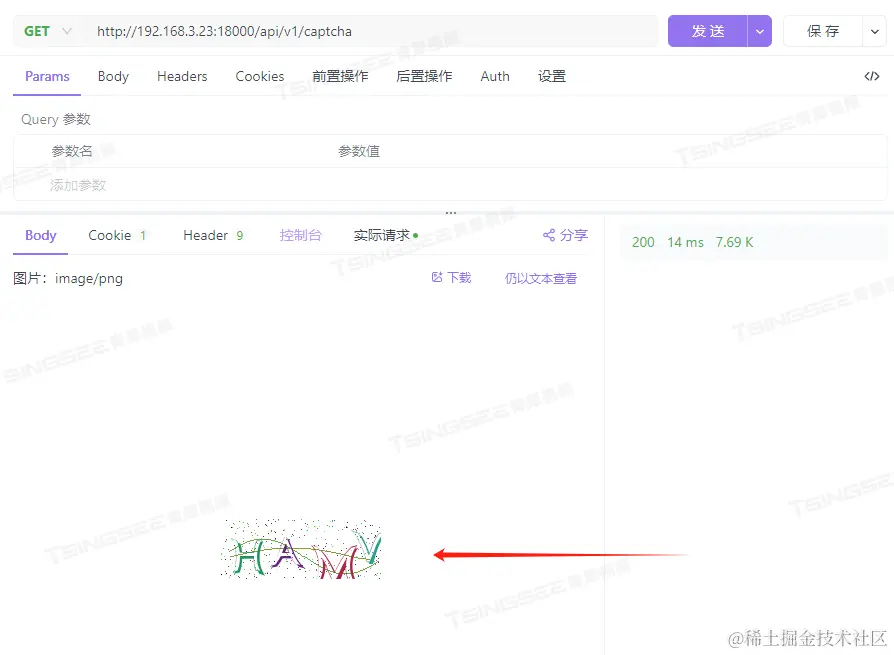This screenshot has width=894, height=655.
Task: Expand the send button dropdown arrow
Action: pyautogui.click(x=759, y=31)
